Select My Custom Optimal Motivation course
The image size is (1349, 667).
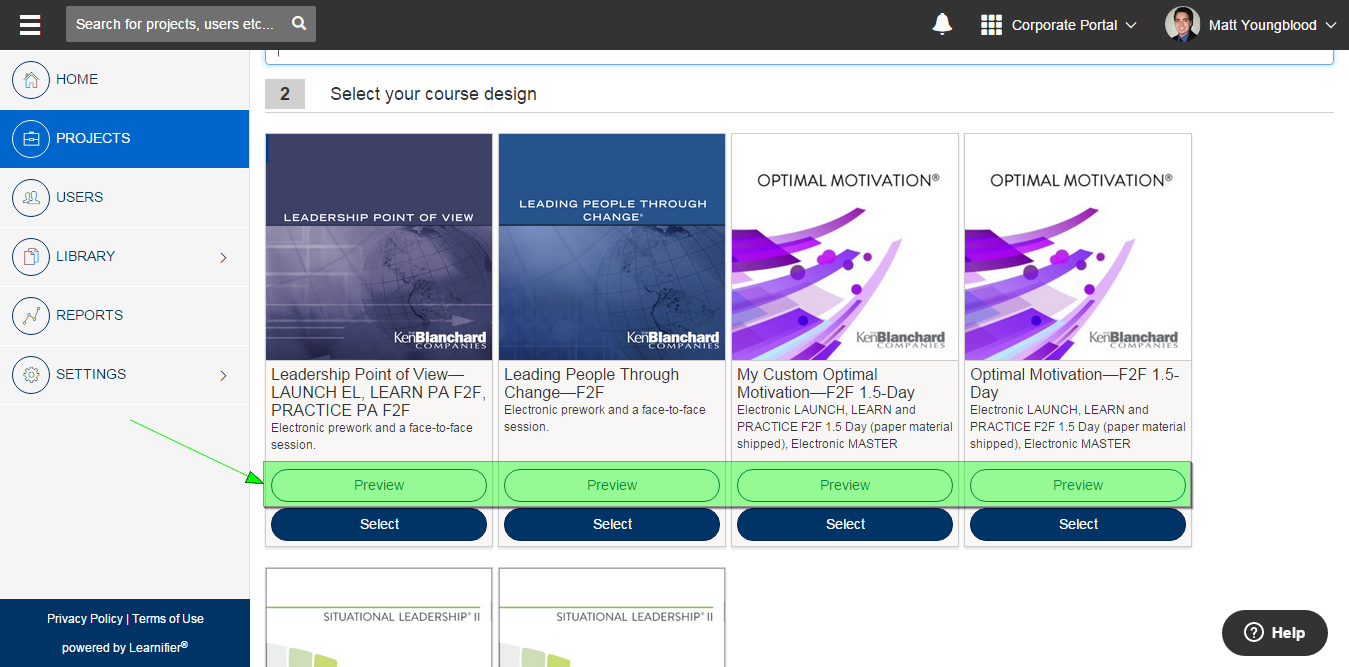845,524
